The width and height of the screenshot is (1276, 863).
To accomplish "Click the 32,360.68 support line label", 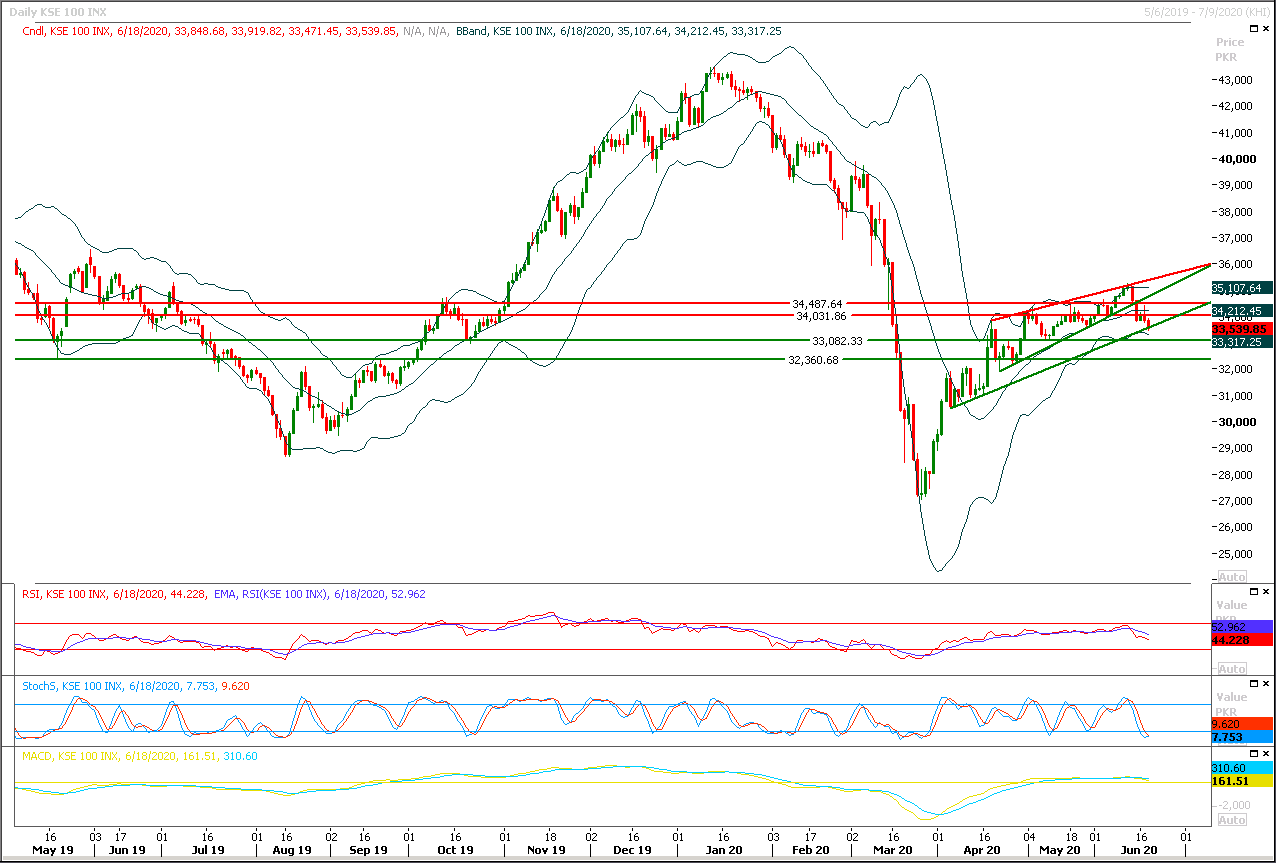I will pos(813,360).
